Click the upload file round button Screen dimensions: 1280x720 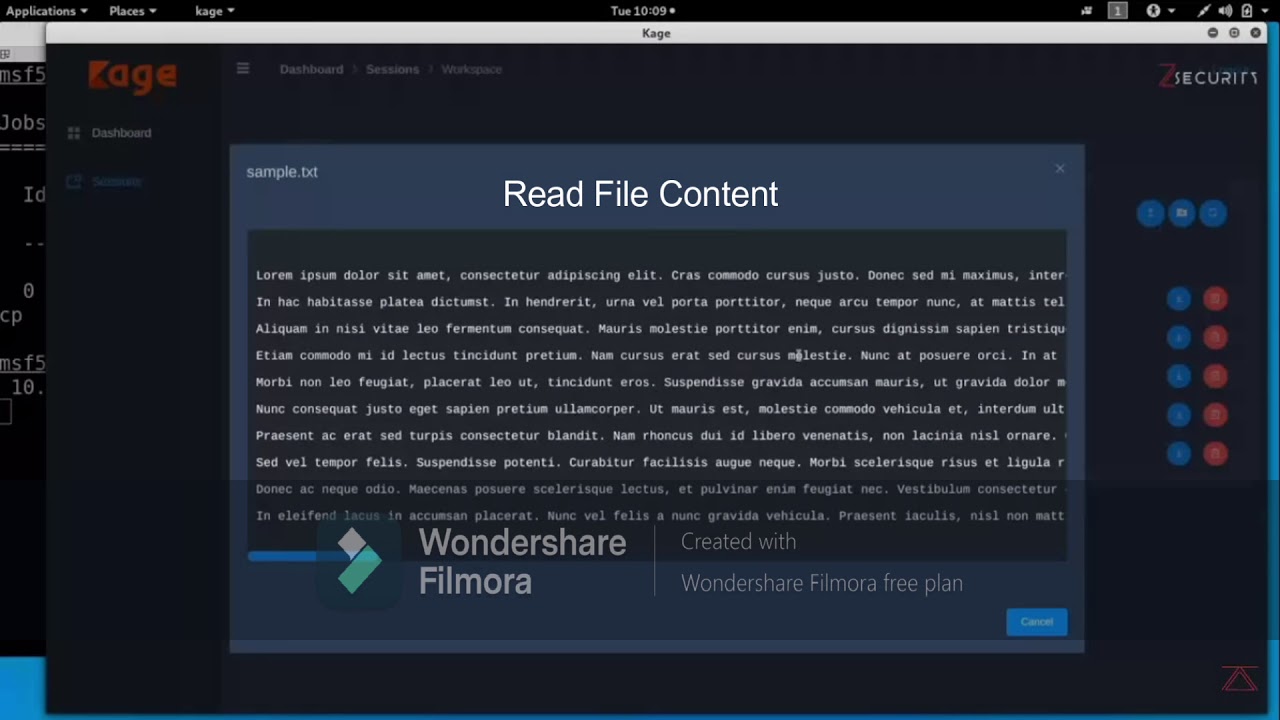[x=1150, y=213]
